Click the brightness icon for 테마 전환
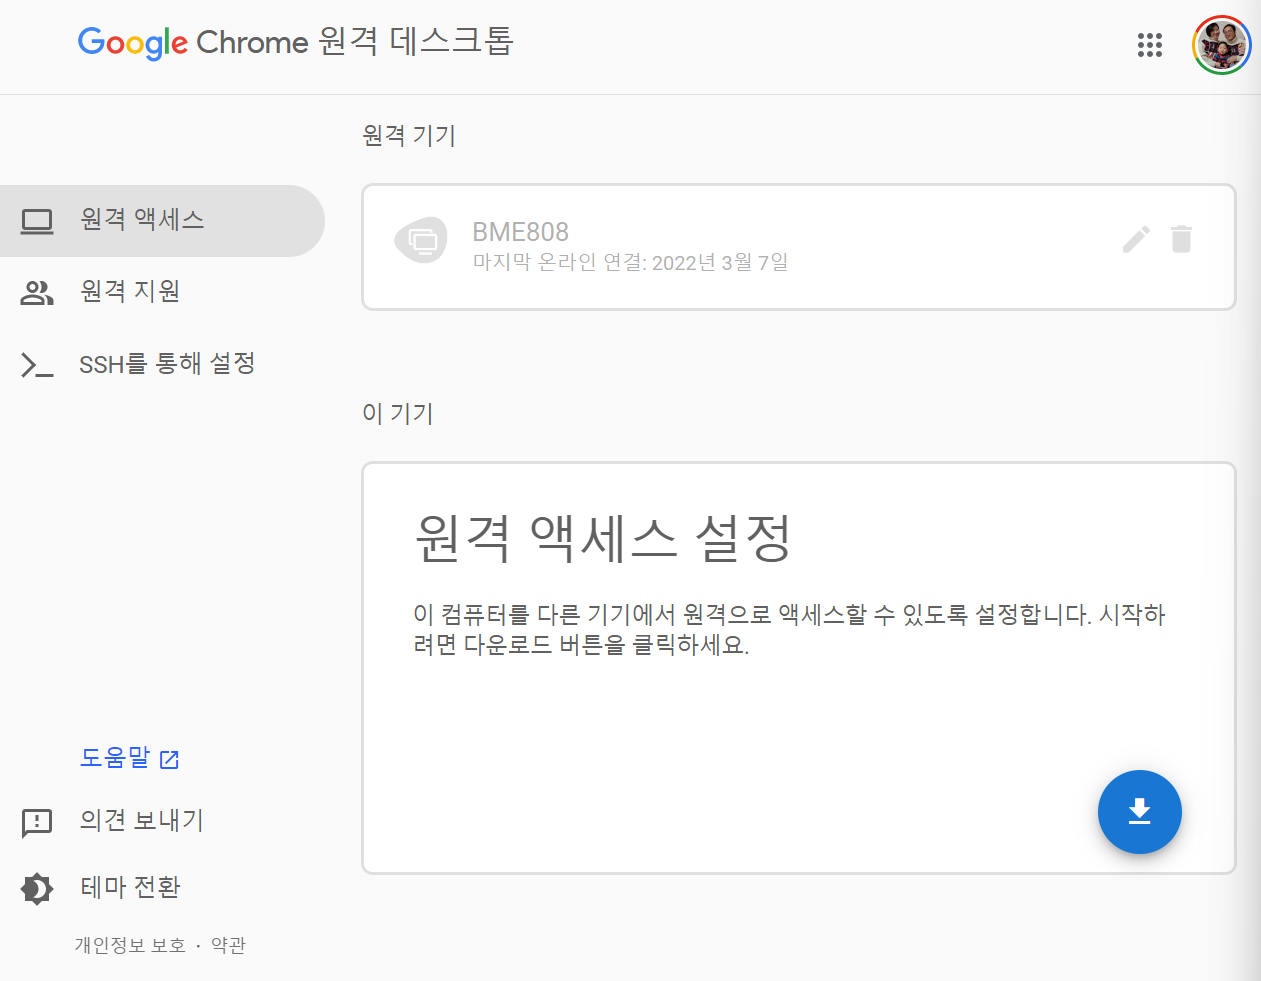The image size is (1261, 981). click(37, 888)
